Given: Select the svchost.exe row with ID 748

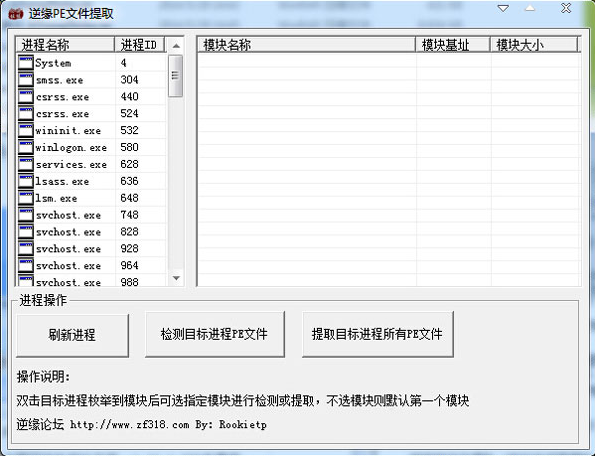Looking at the screenshot, I should [x=91, y=215].
